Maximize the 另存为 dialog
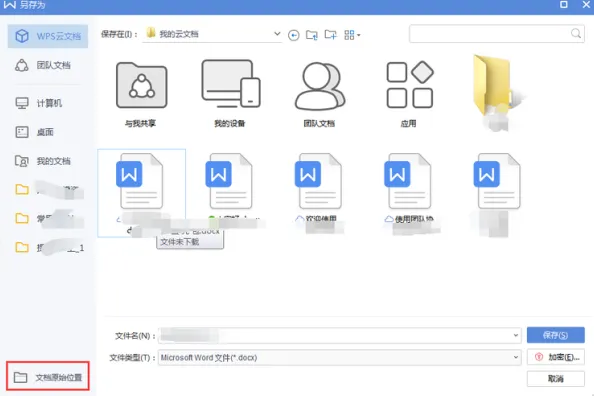 point(564,5)
